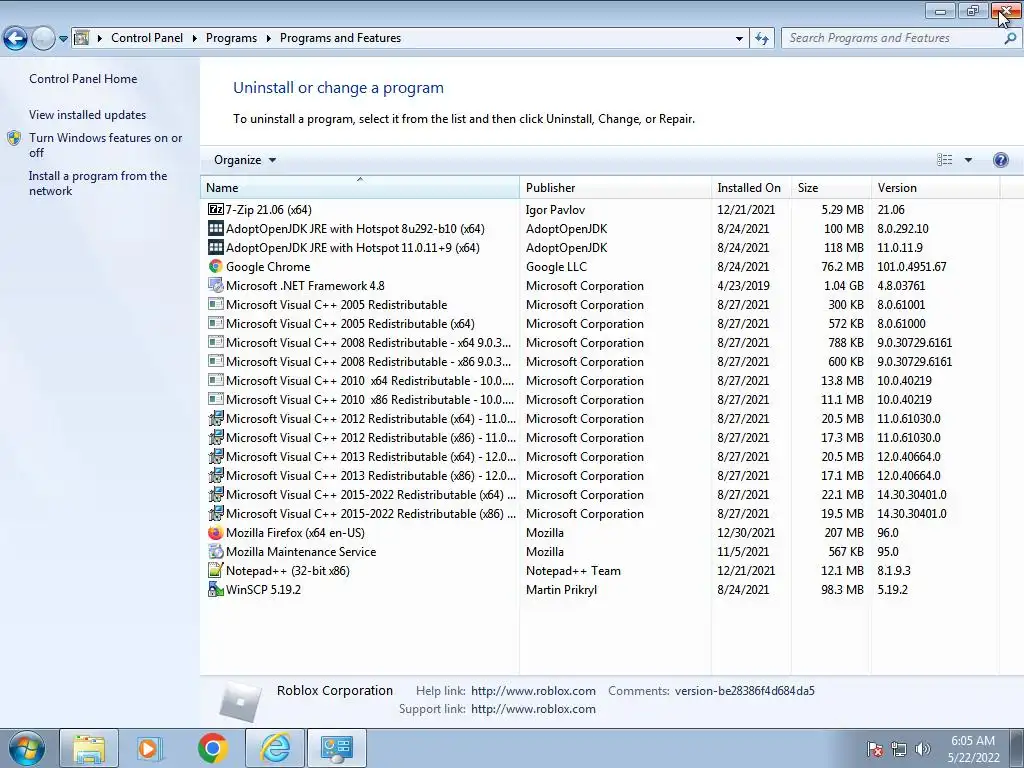Open the address bar history dropdown
Screen dimensions: 1024x768
coord(739,39)
